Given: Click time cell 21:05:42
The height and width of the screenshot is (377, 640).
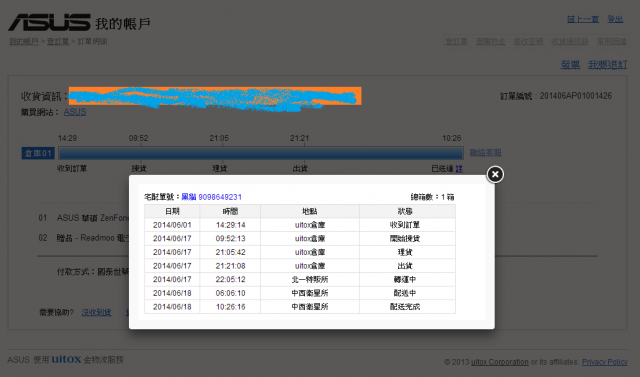Looking at the screenshot, I should tap(230, 252).
